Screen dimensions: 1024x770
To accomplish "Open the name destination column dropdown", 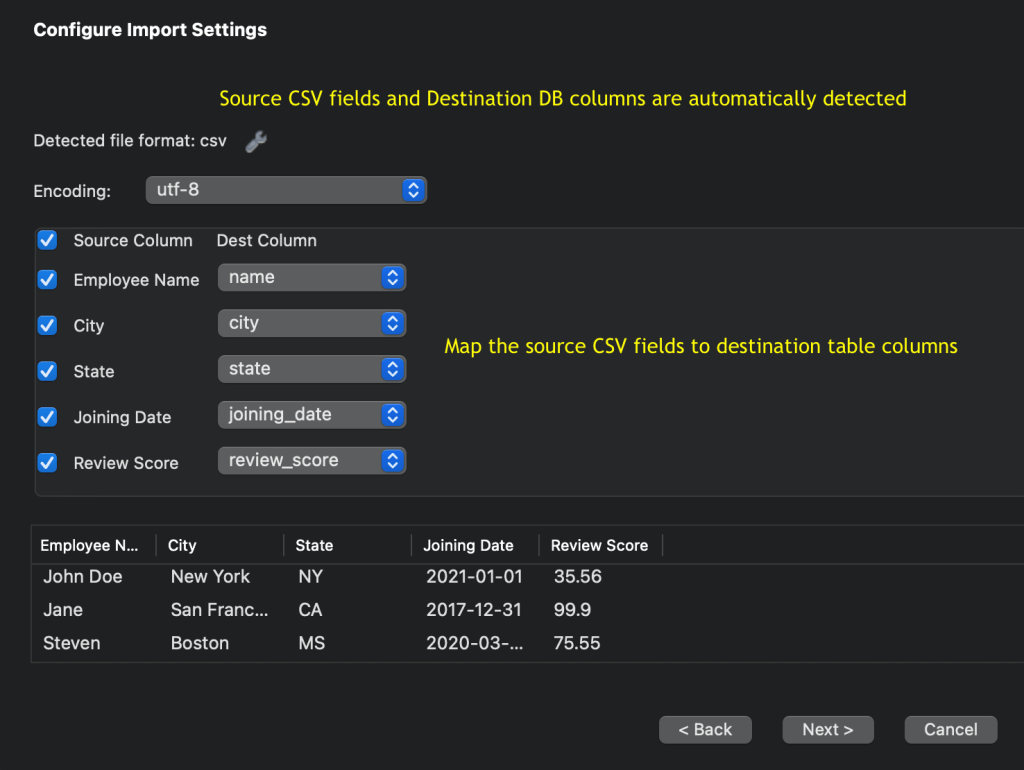I will (311, 278).
